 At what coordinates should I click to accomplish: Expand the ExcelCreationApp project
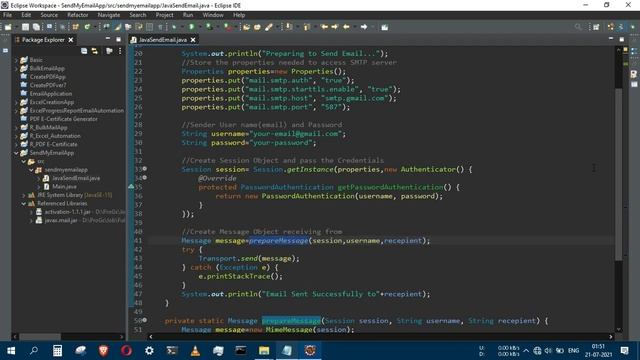click(x=16, y=102)
